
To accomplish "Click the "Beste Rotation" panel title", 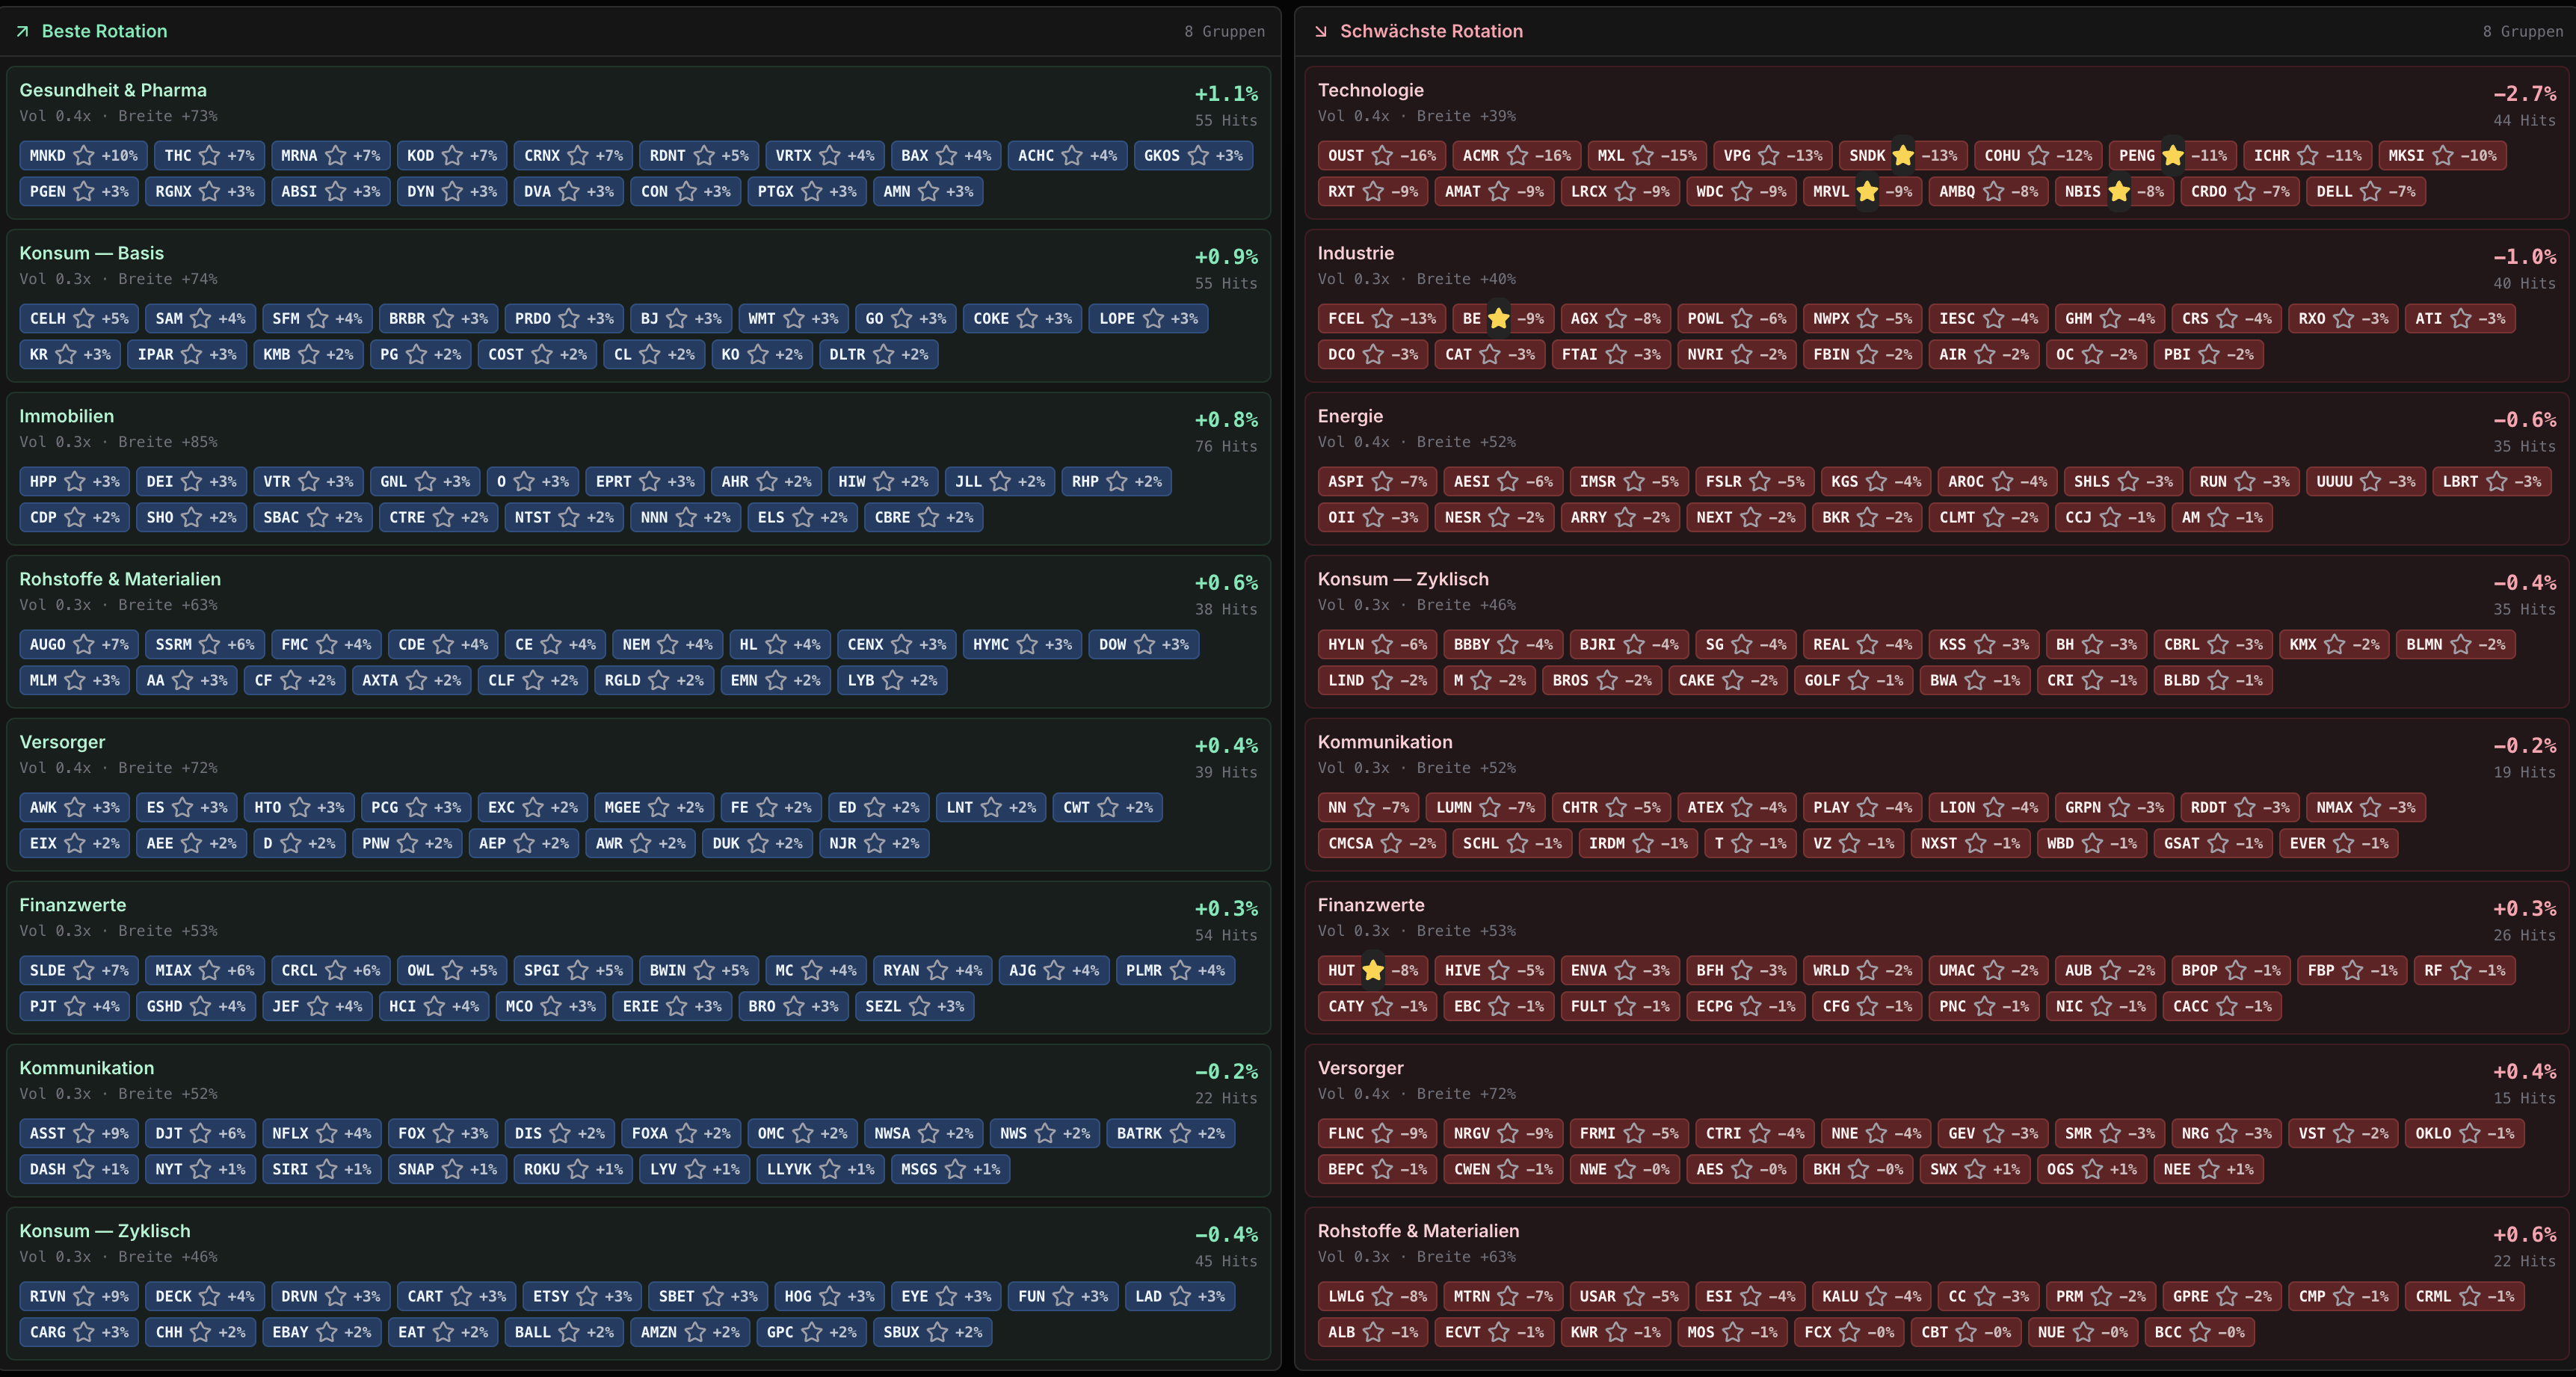I will (x=105, y=31).
